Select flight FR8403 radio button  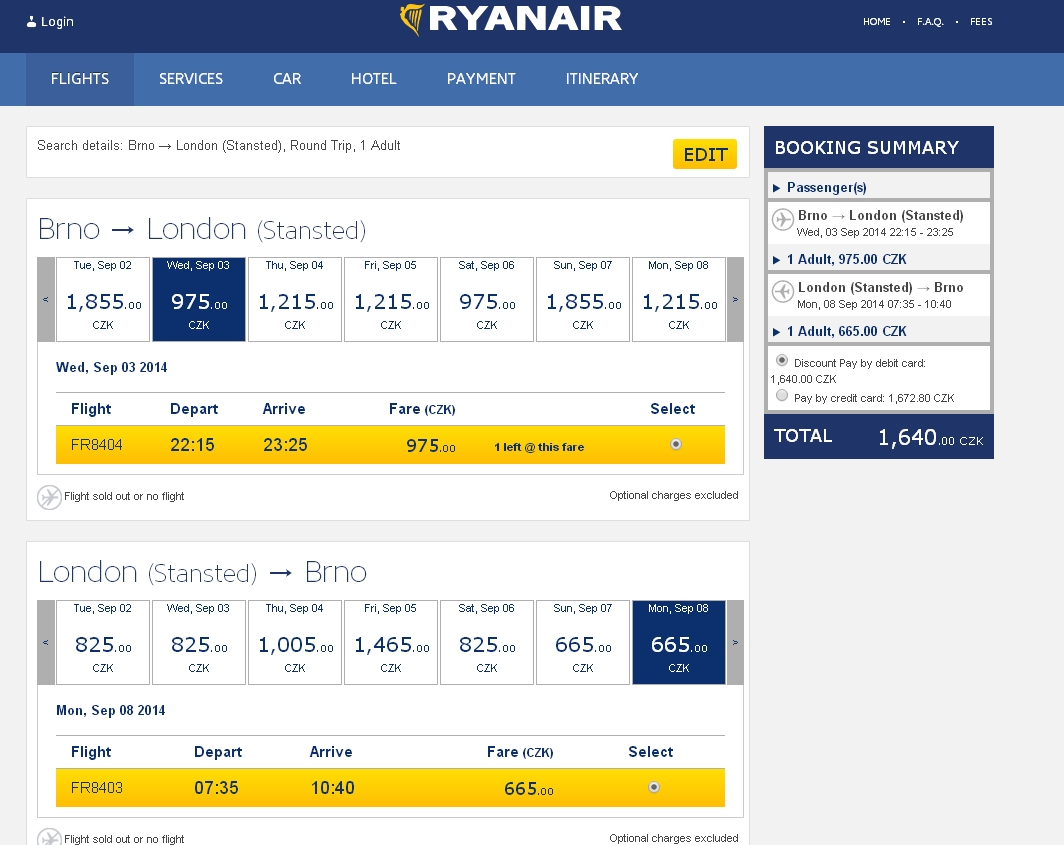pos(653,787)
